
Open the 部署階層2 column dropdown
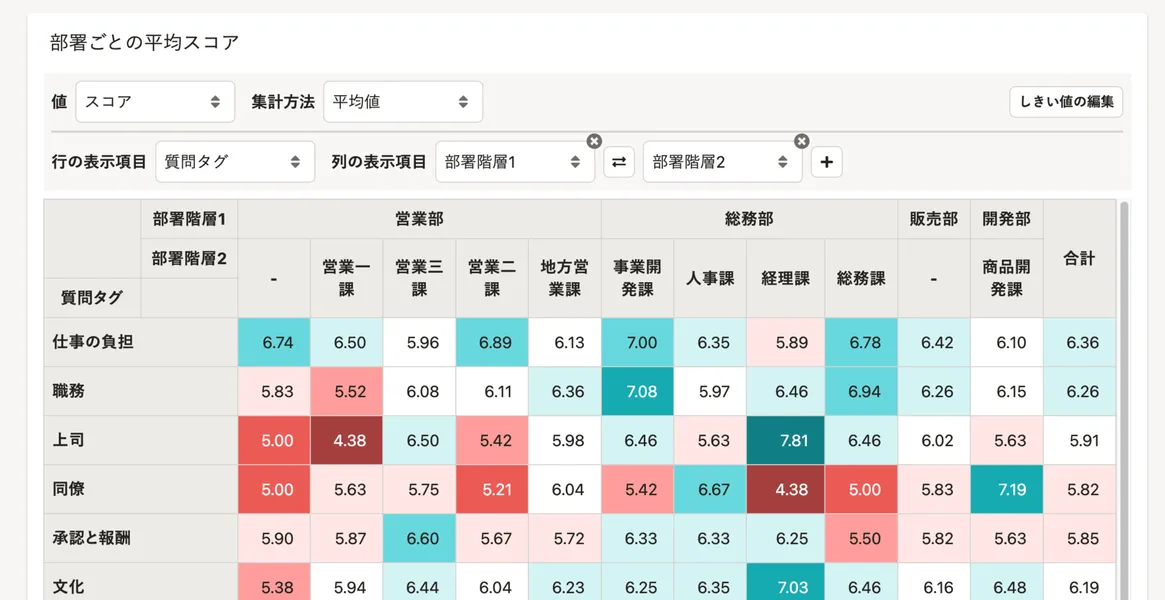(721, 162)
